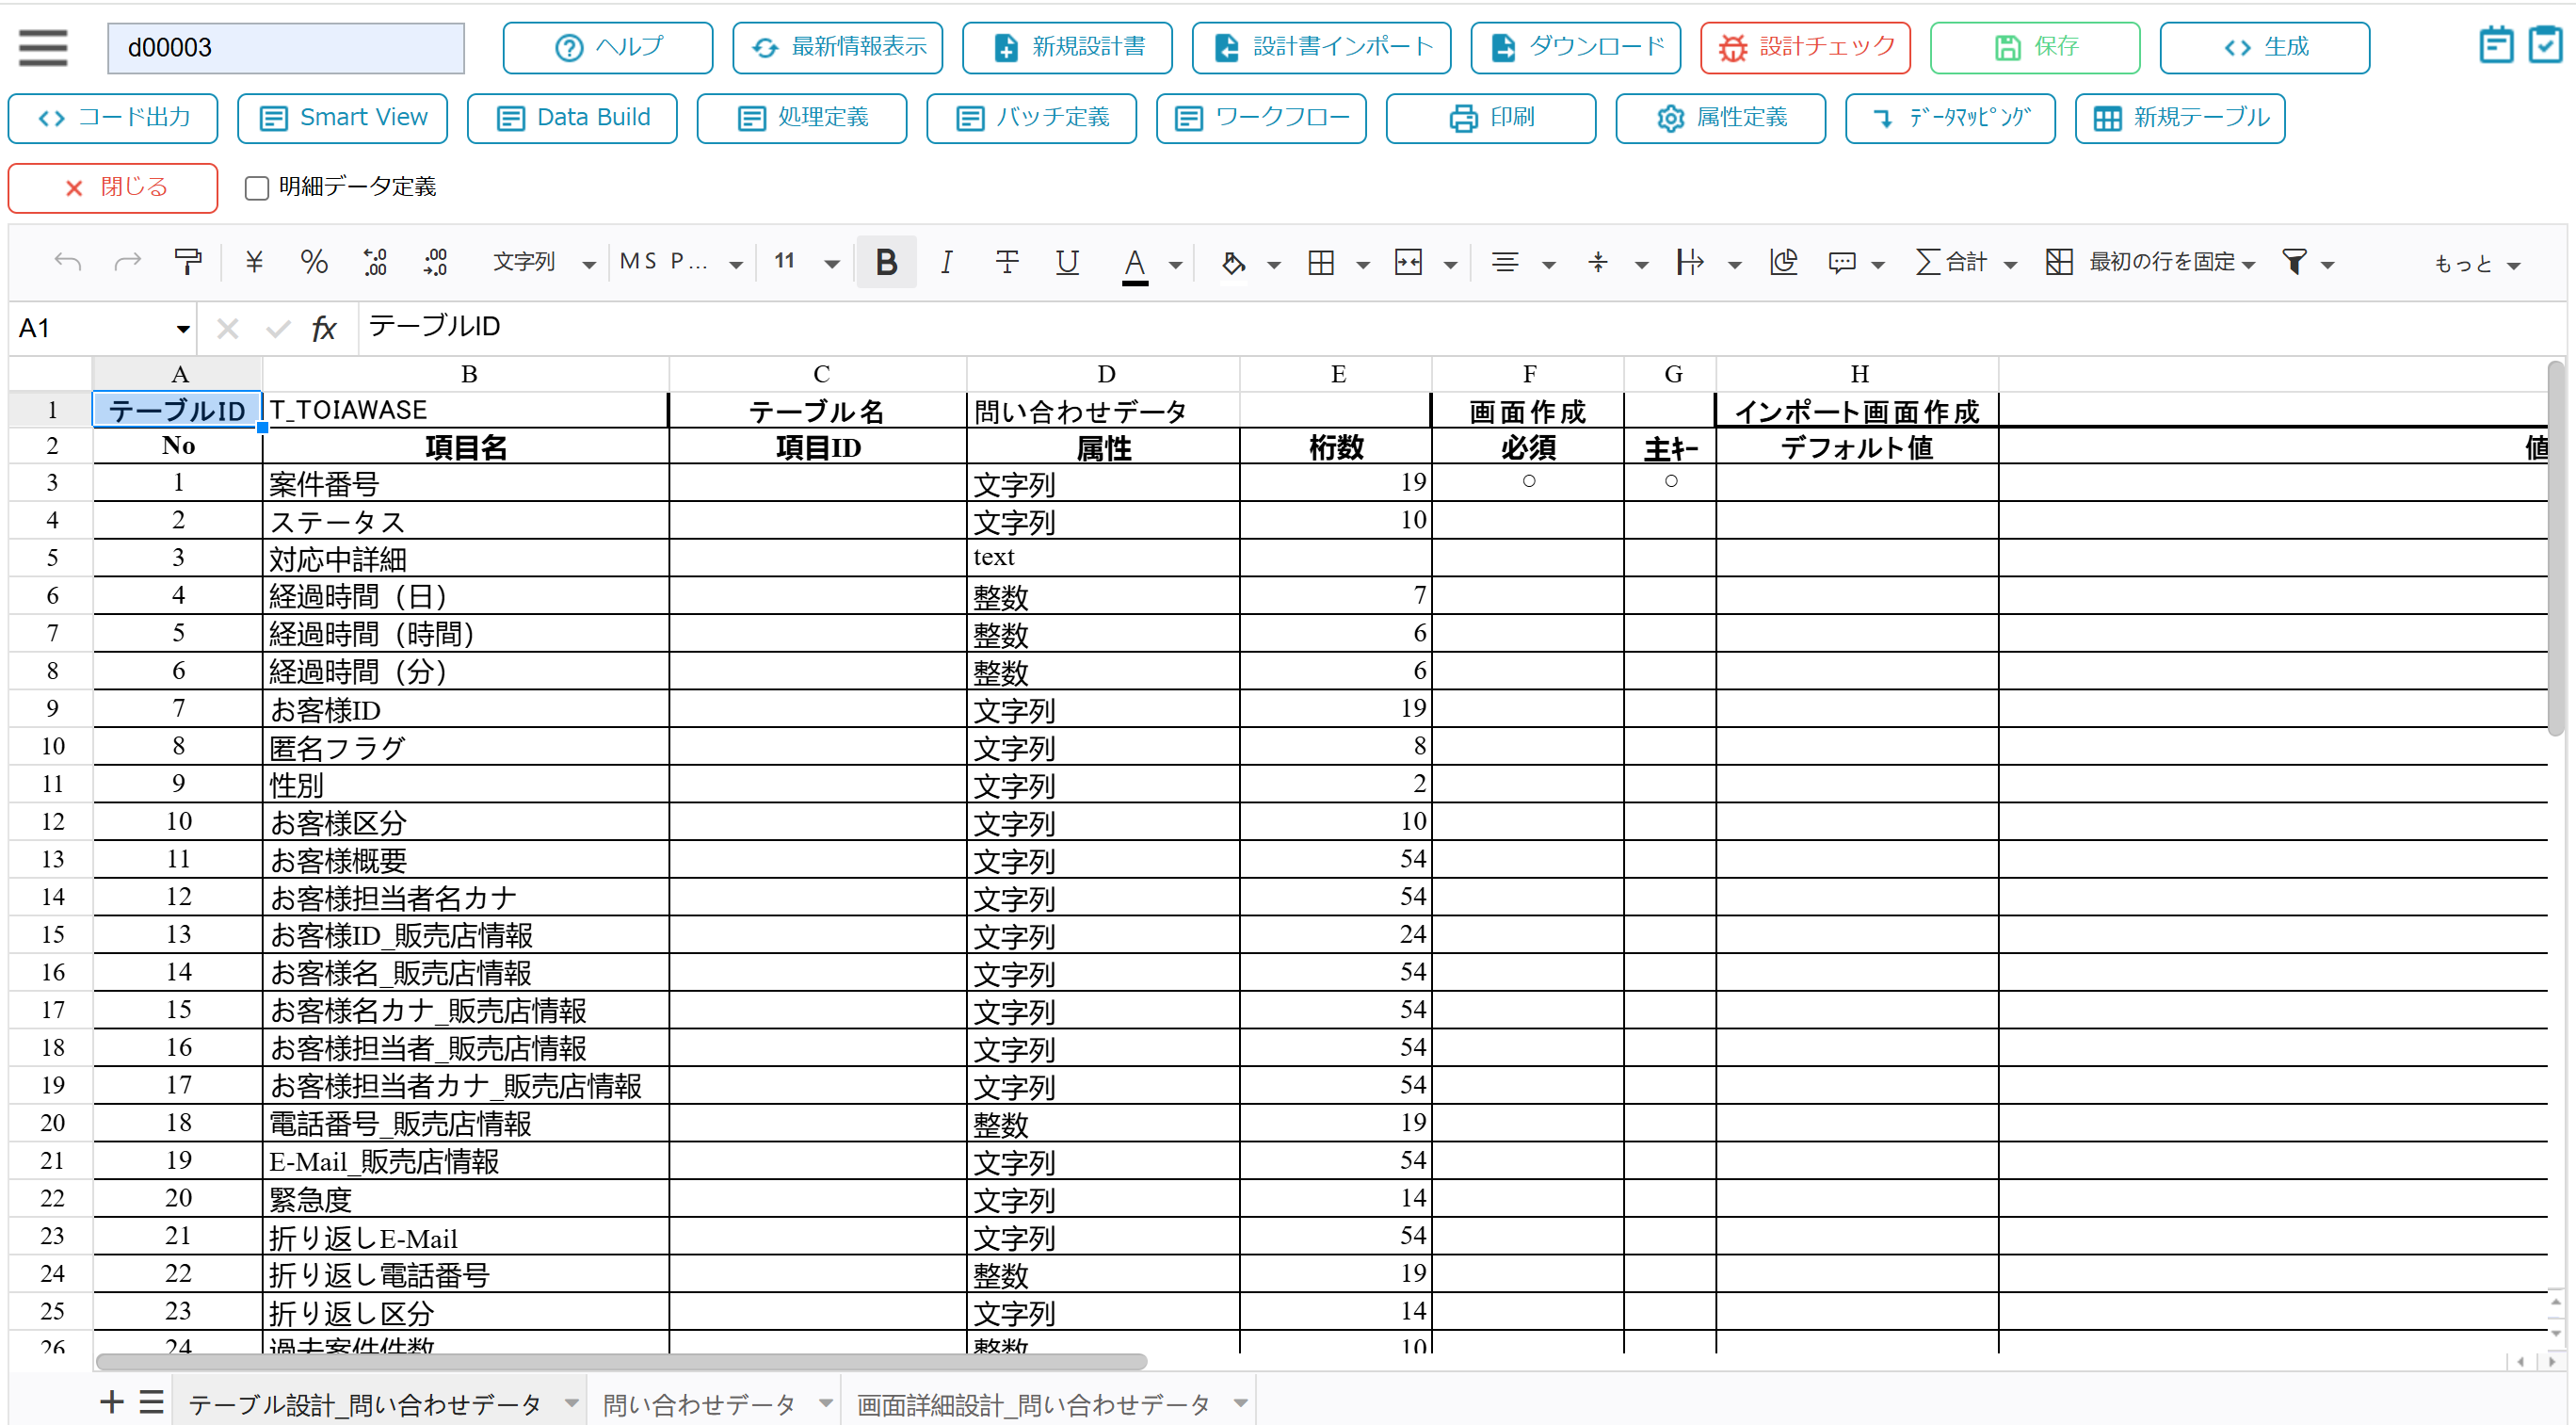The height and width of the screenshot is (1425, 2576).
Task: Open the cell name box A1 dropdown
Action: point(182,329)
